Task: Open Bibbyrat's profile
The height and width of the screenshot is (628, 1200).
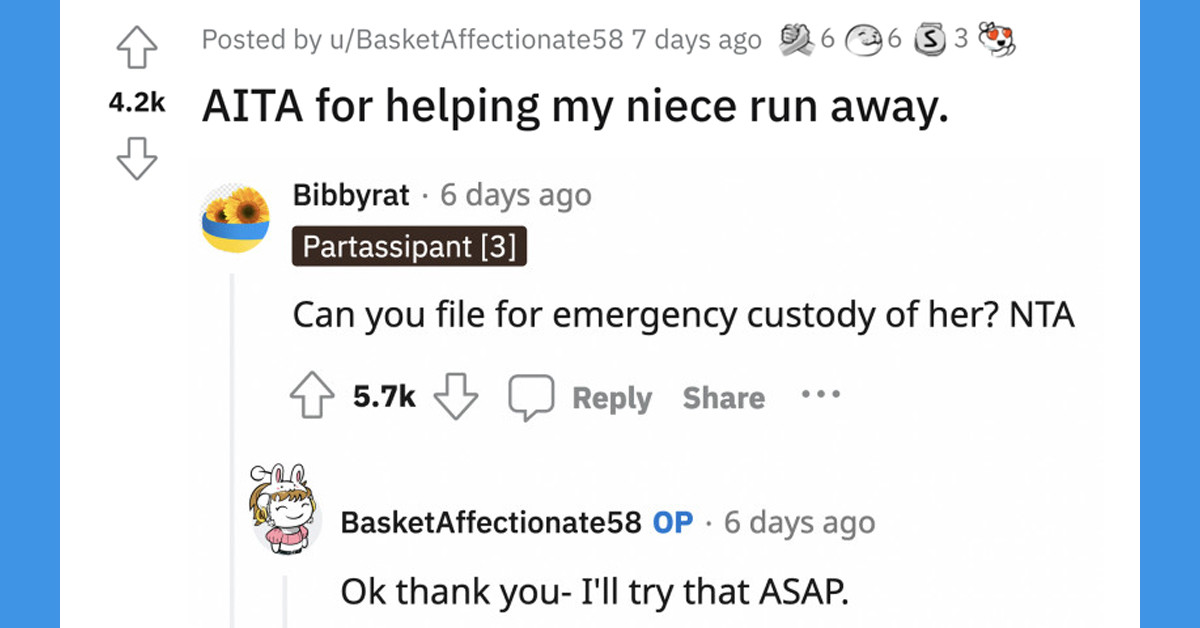Action: click(352, 195)
